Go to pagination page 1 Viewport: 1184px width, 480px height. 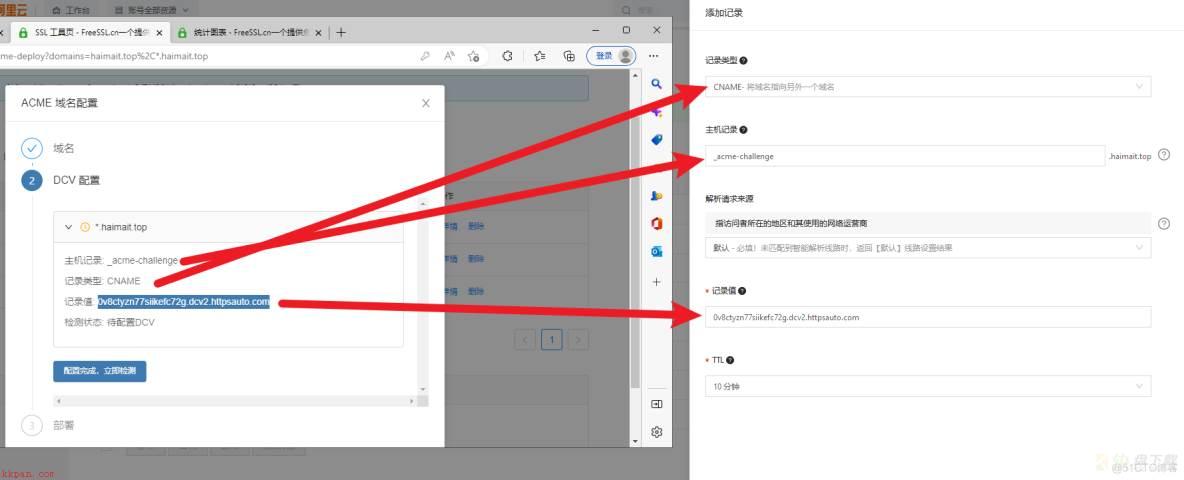[551, 340]
